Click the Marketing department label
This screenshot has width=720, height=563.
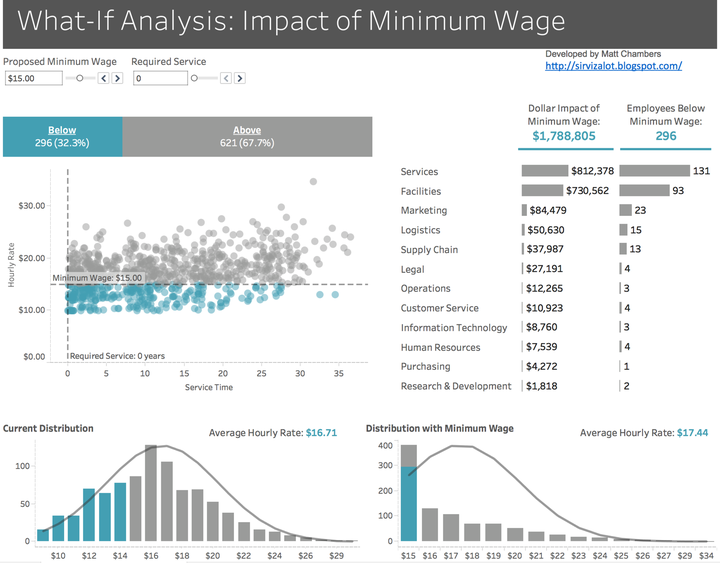424,210
